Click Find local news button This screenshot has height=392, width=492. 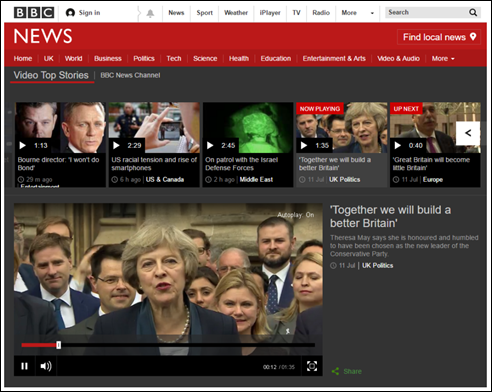[439, 37]
